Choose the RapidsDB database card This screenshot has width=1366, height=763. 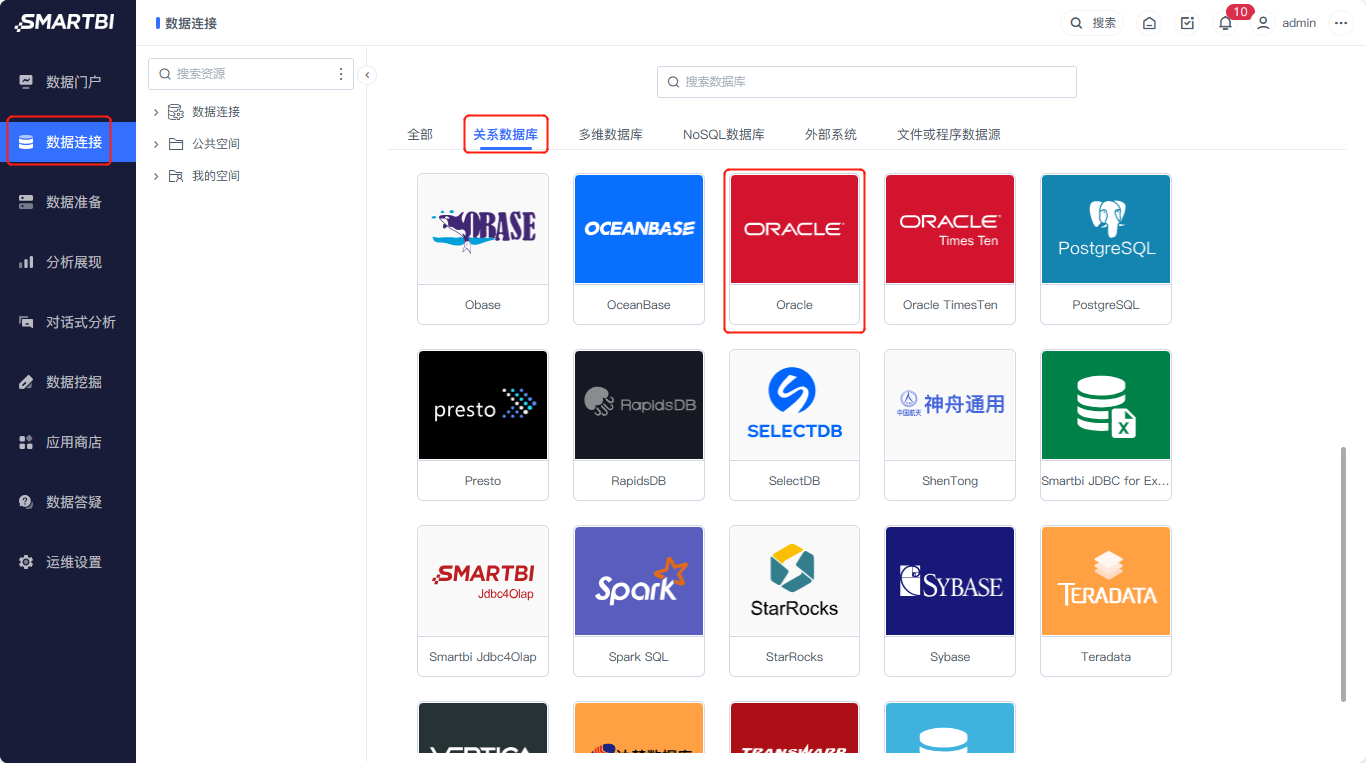[x=639, y=425]
